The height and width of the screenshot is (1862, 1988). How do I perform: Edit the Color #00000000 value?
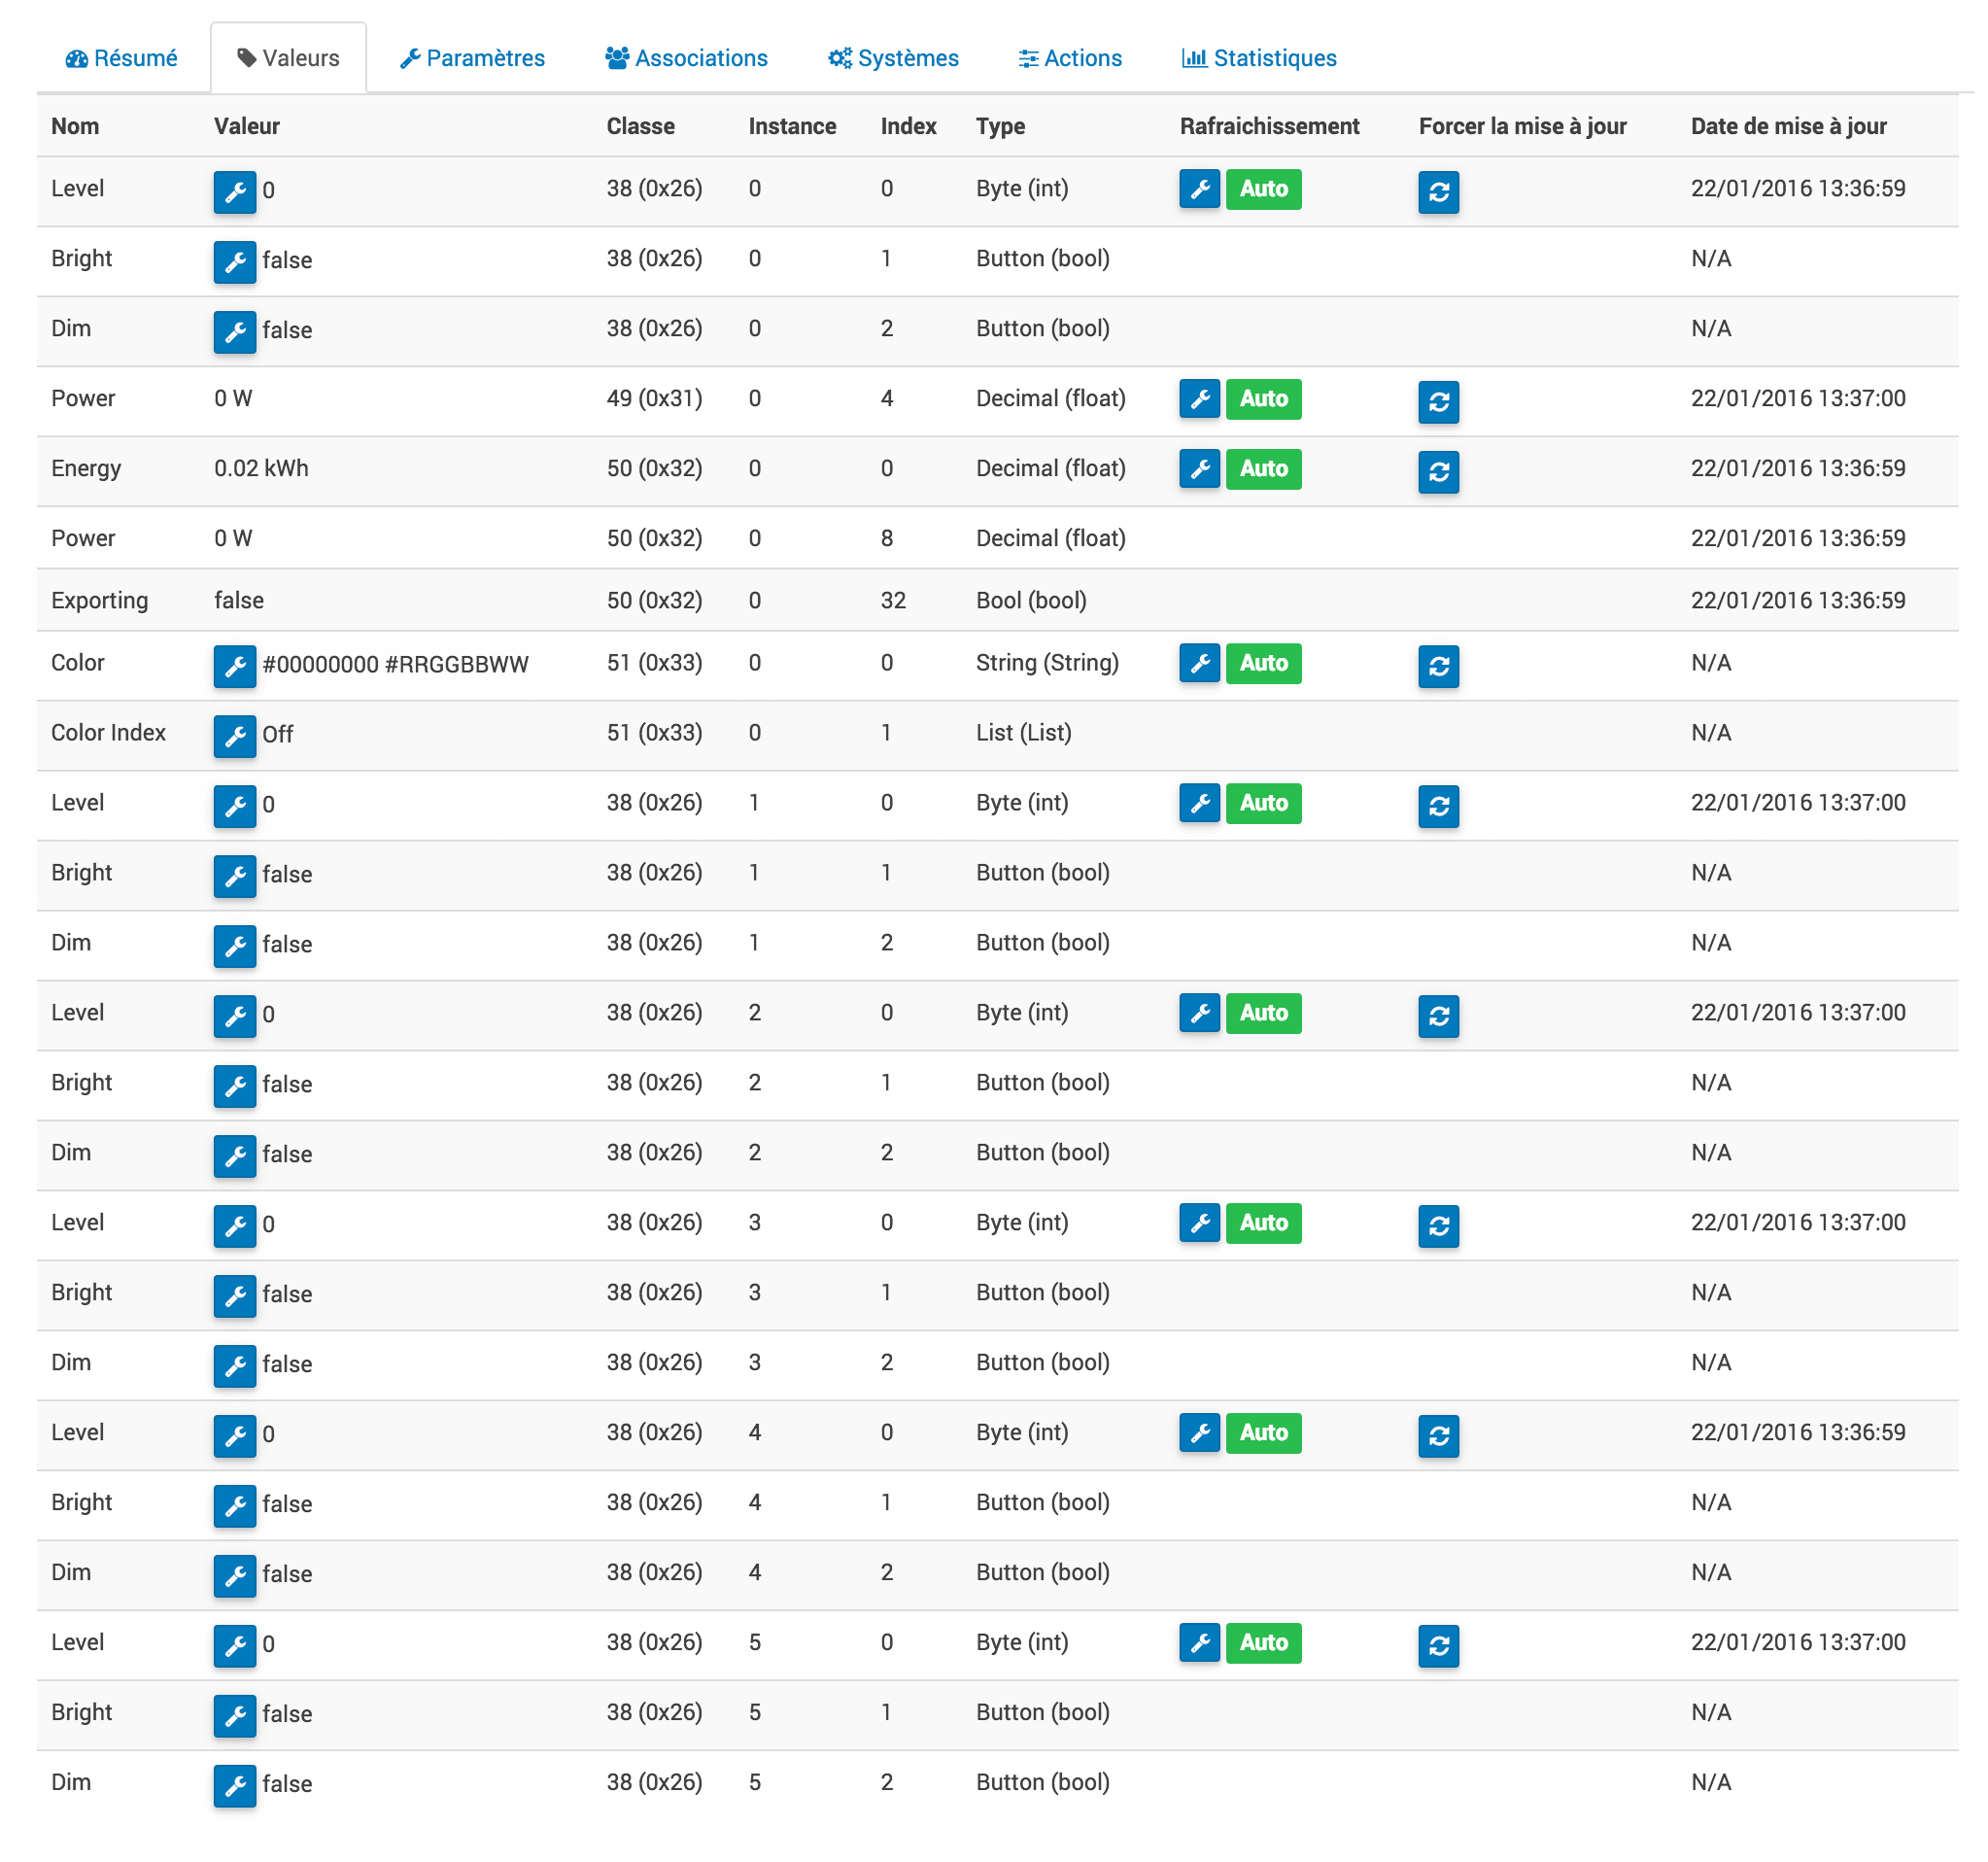coord(235,666)
